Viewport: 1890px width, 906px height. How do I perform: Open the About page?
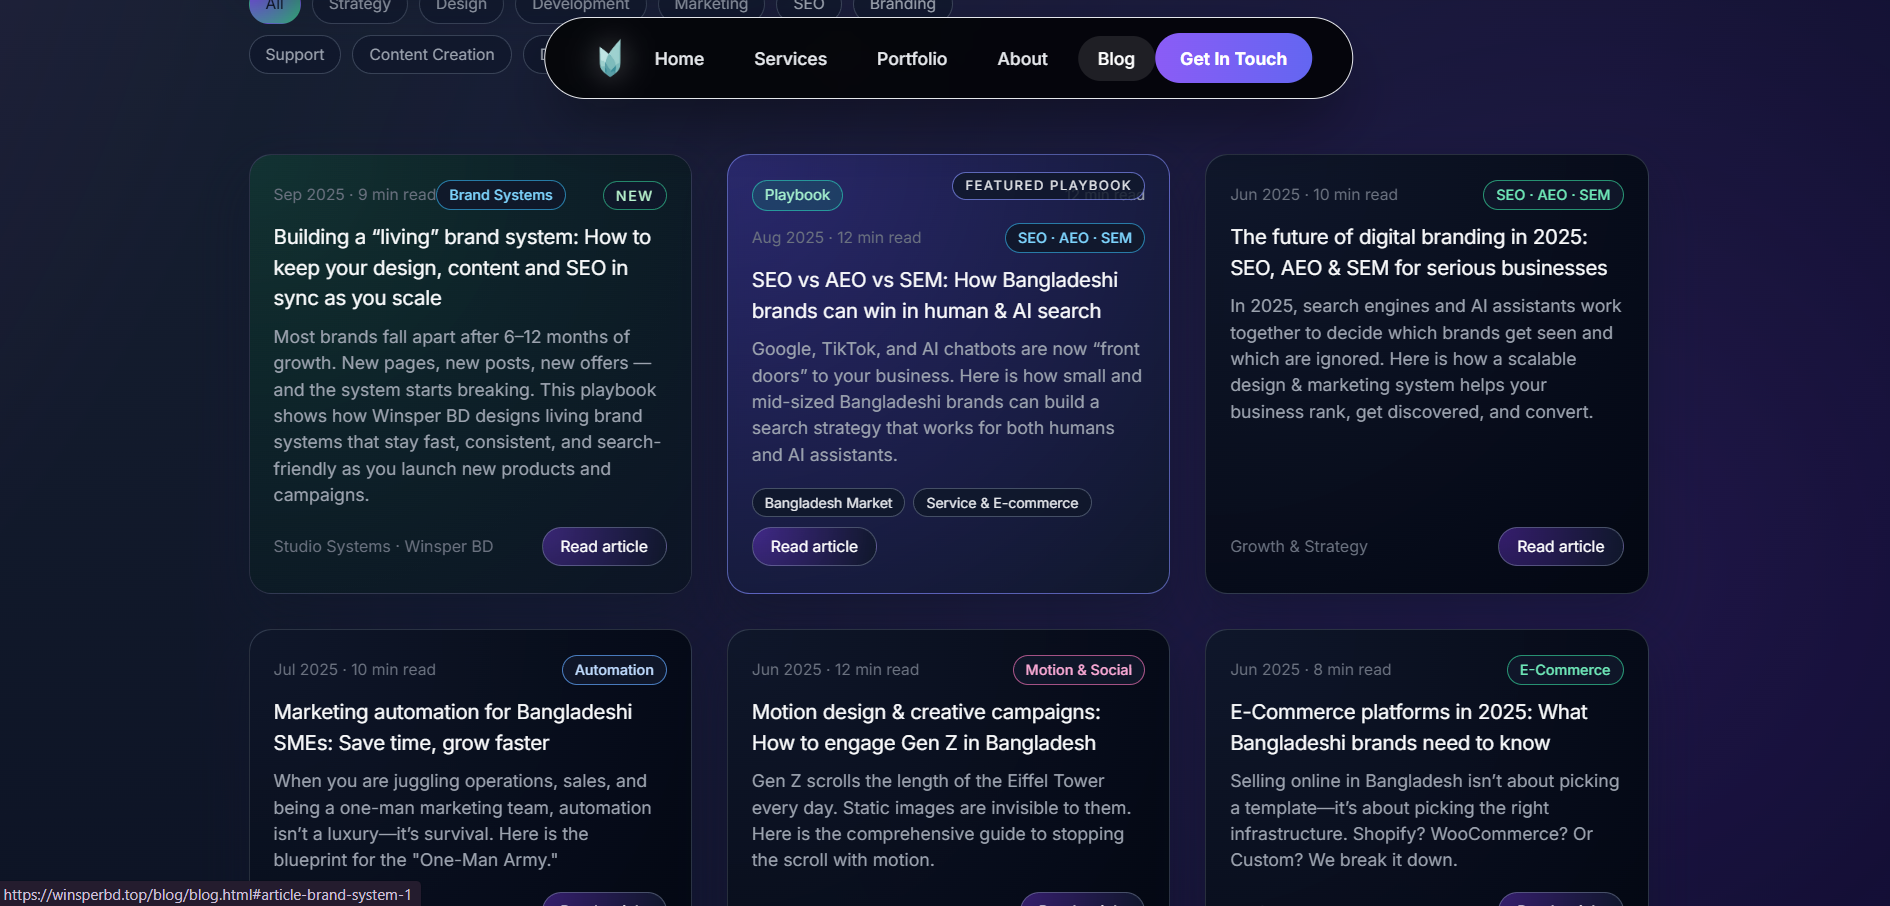[1022, 58]
